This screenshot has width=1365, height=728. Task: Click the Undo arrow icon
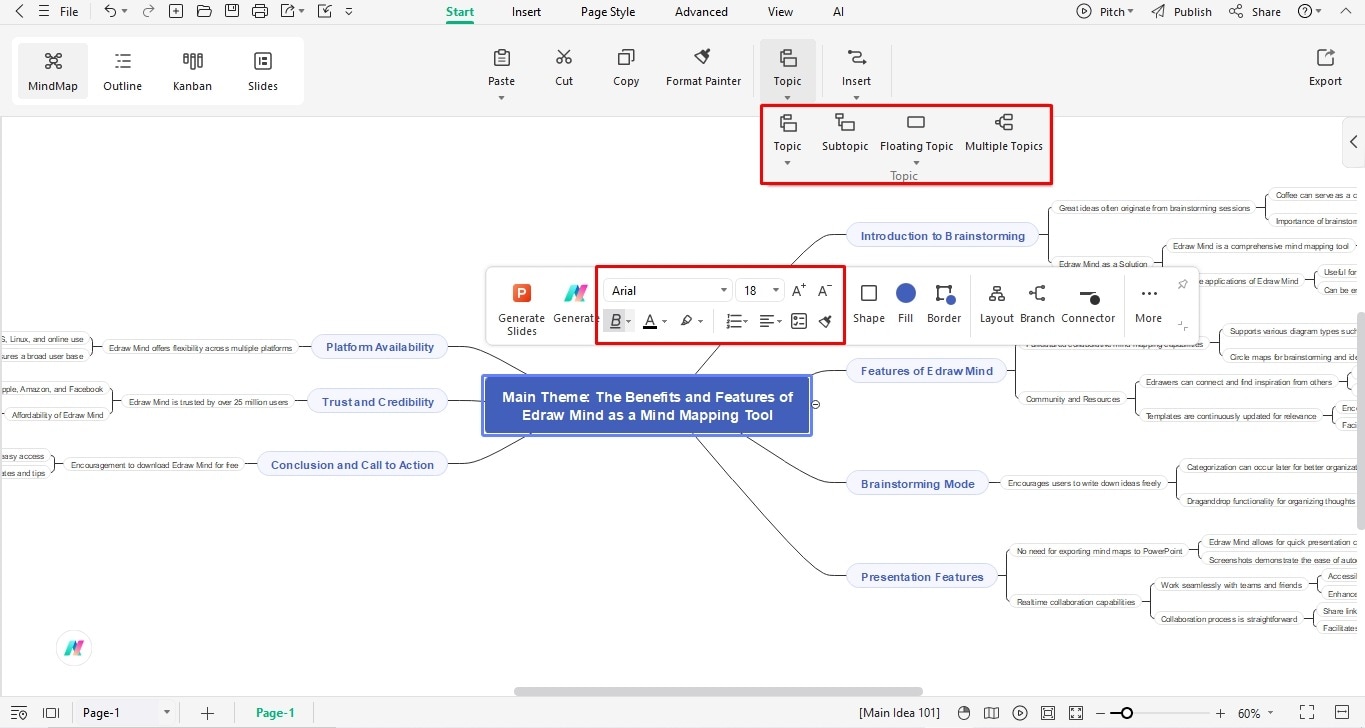click(109, 11)
